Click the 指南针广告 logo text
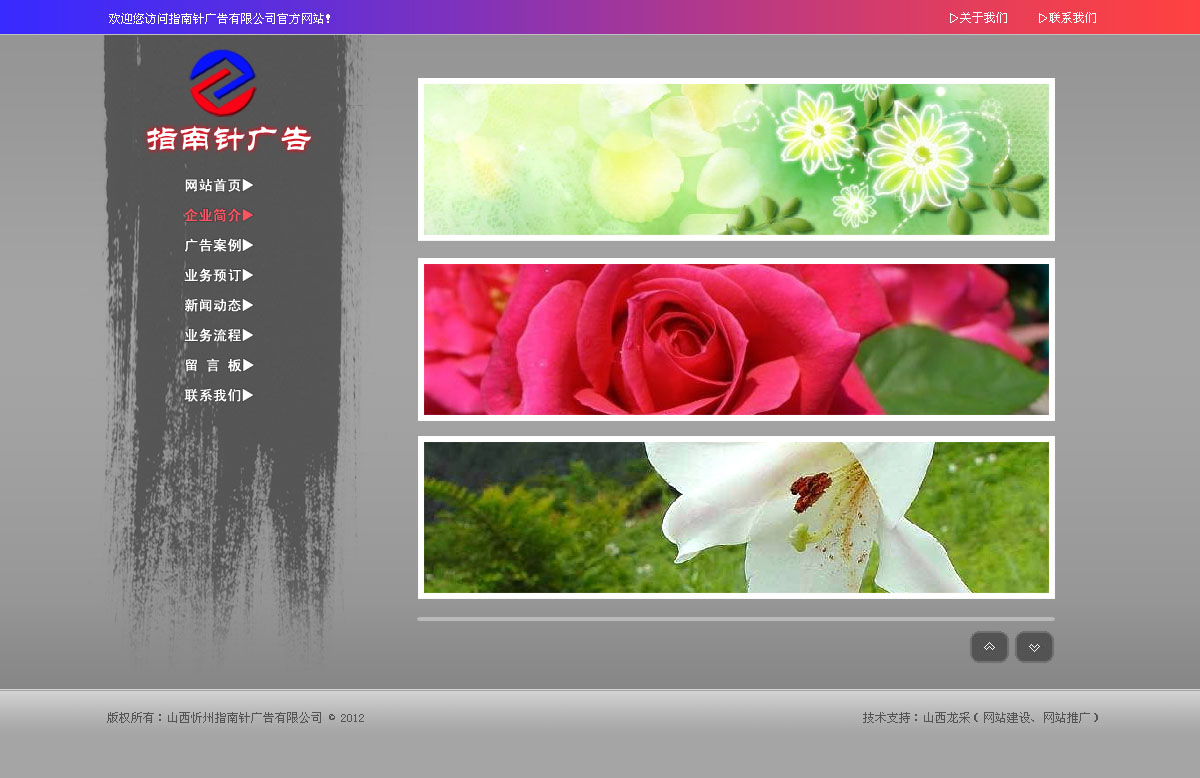The height and width of the screenshot is (778, 1200). tap(229, 139)
